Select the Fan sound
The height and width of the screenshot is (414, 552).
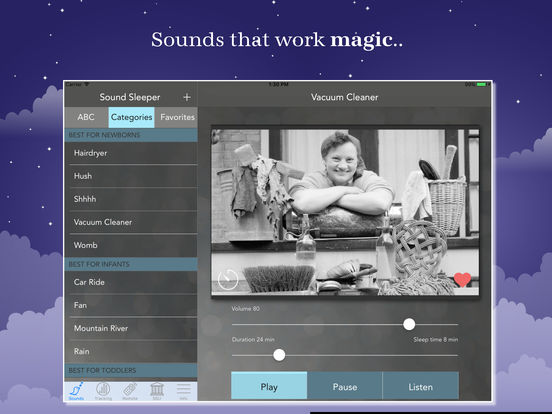click(131, 305)
